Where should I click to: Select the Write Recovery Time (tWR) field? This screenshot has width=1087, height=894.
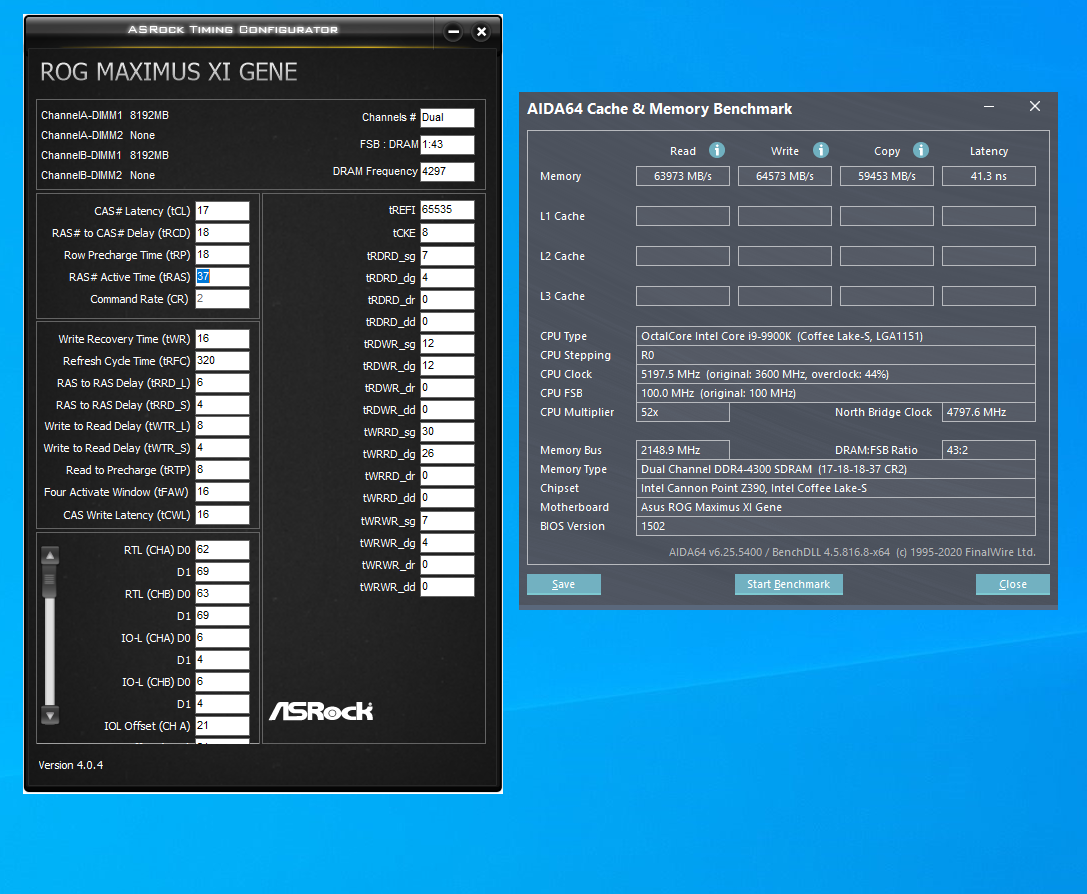(x=222, y=339)
